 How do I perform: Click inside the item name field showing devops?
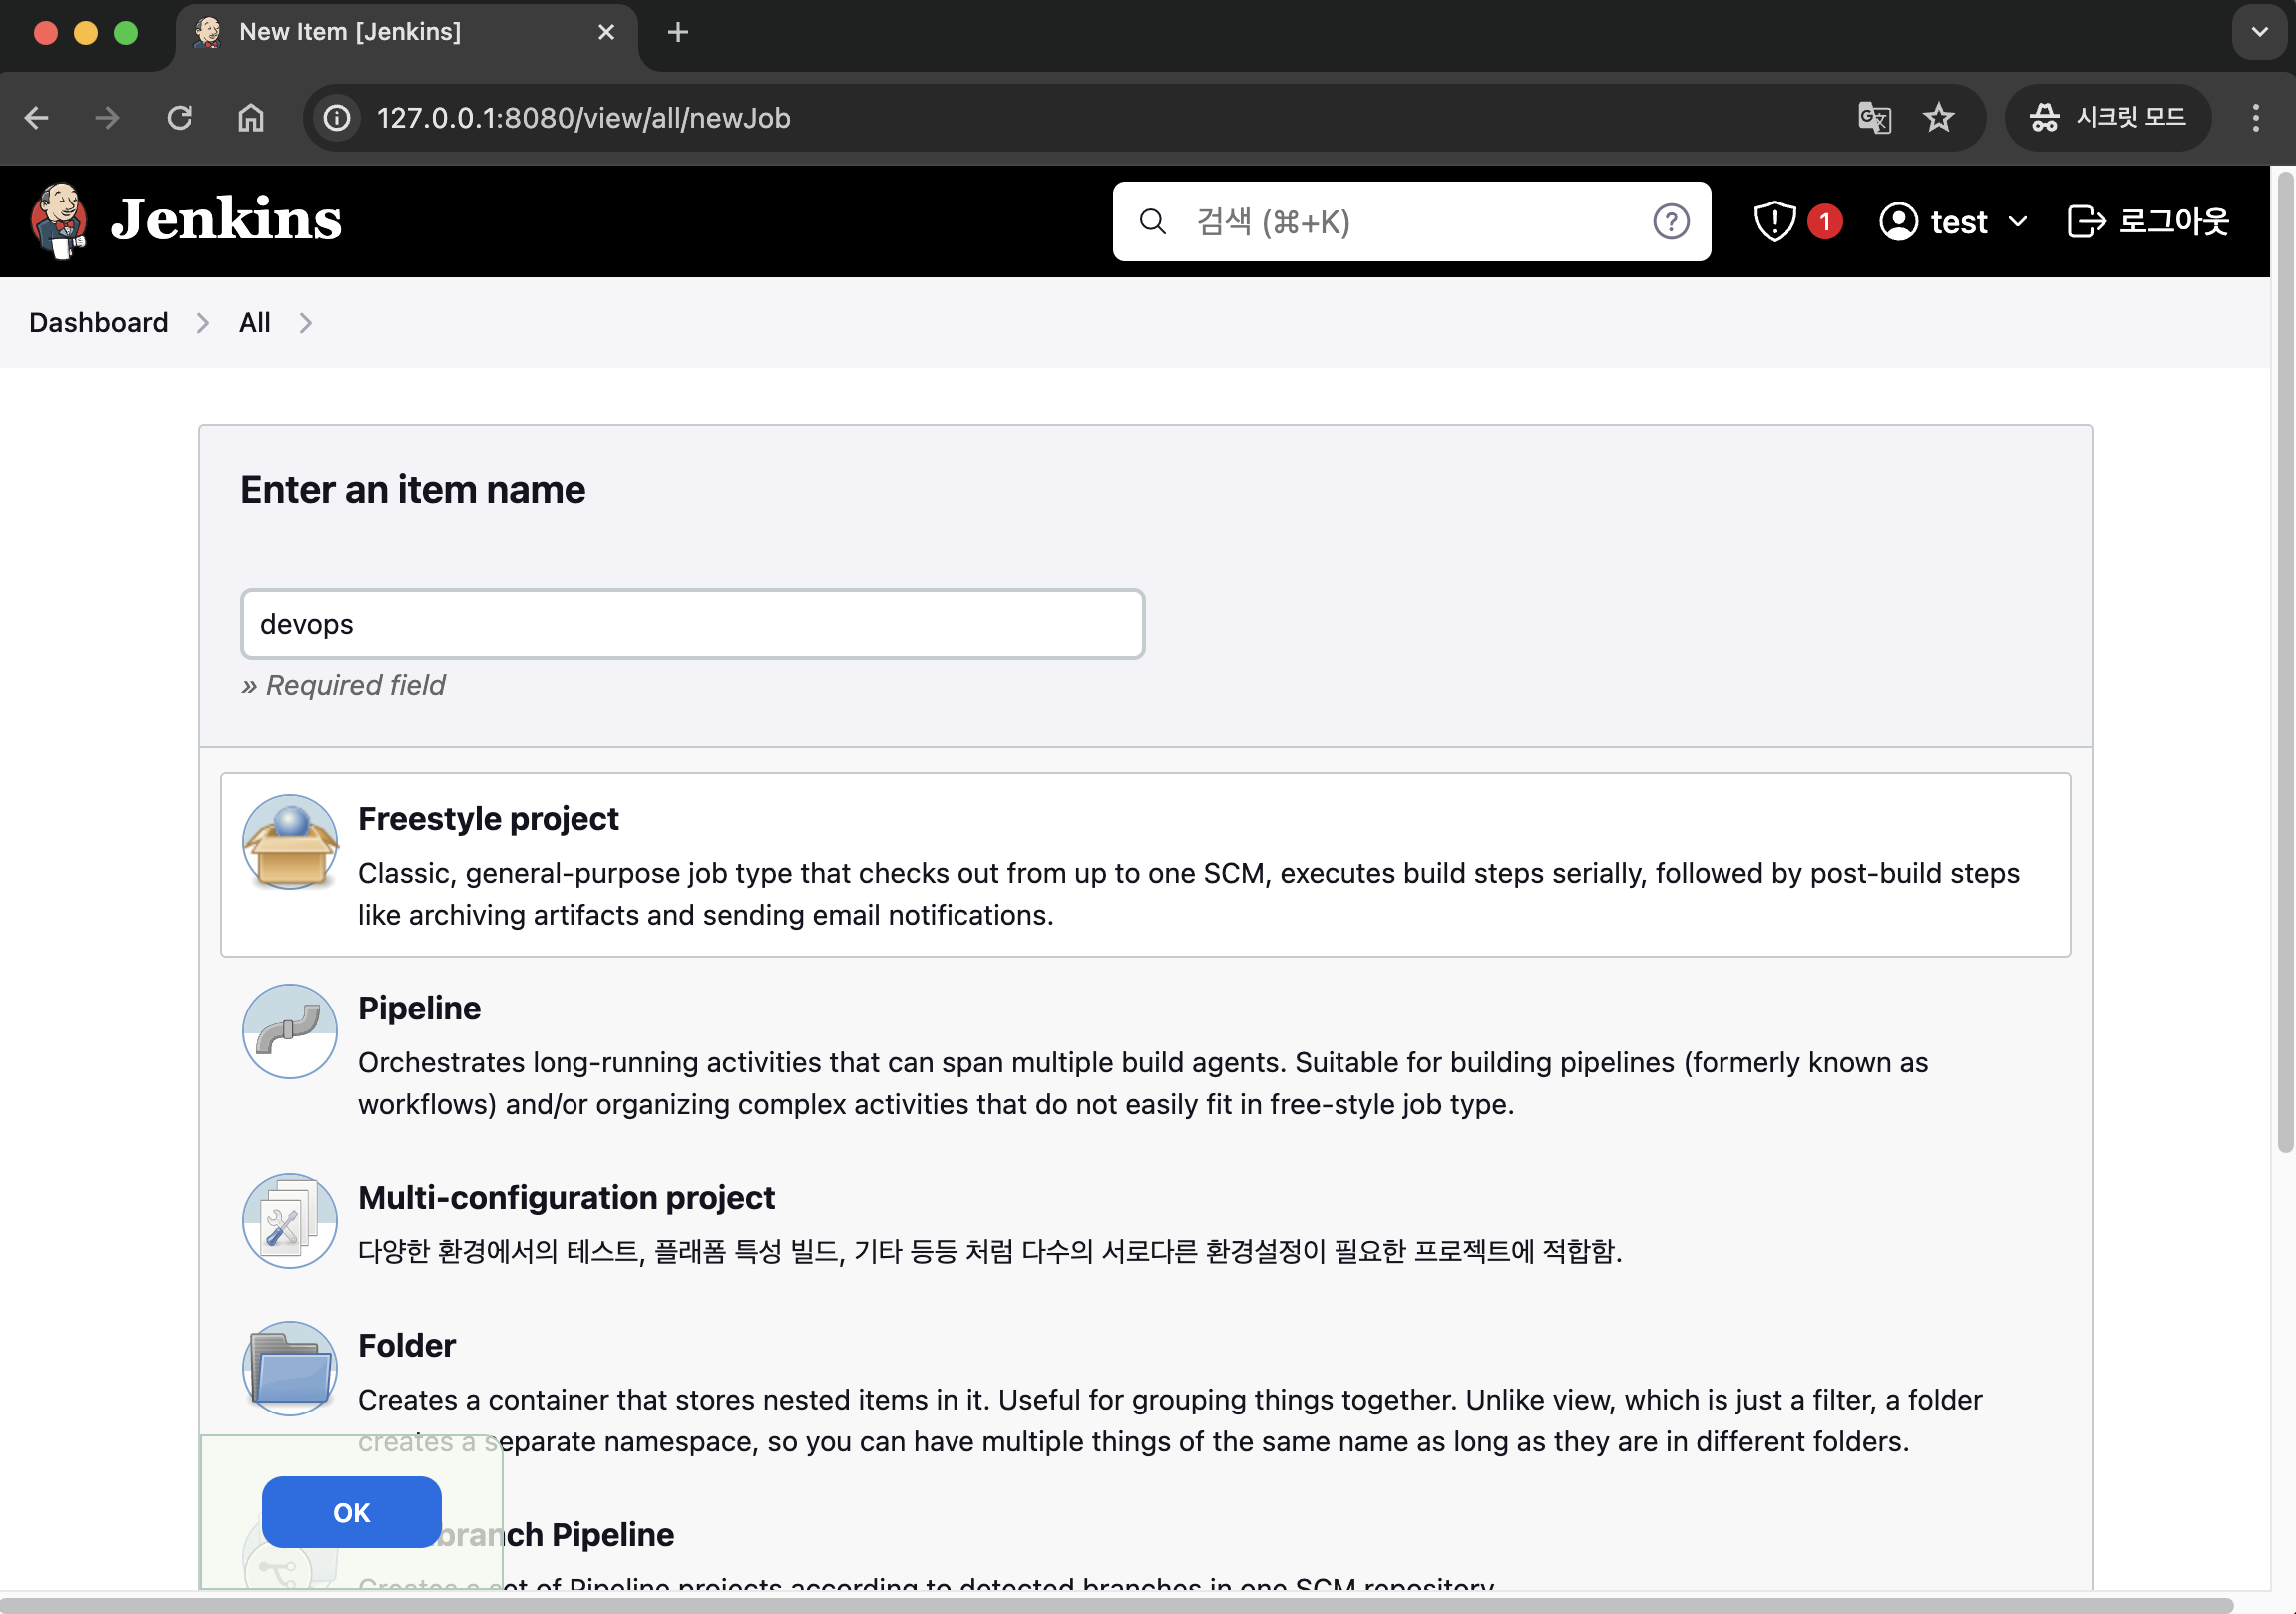(692, 624)
